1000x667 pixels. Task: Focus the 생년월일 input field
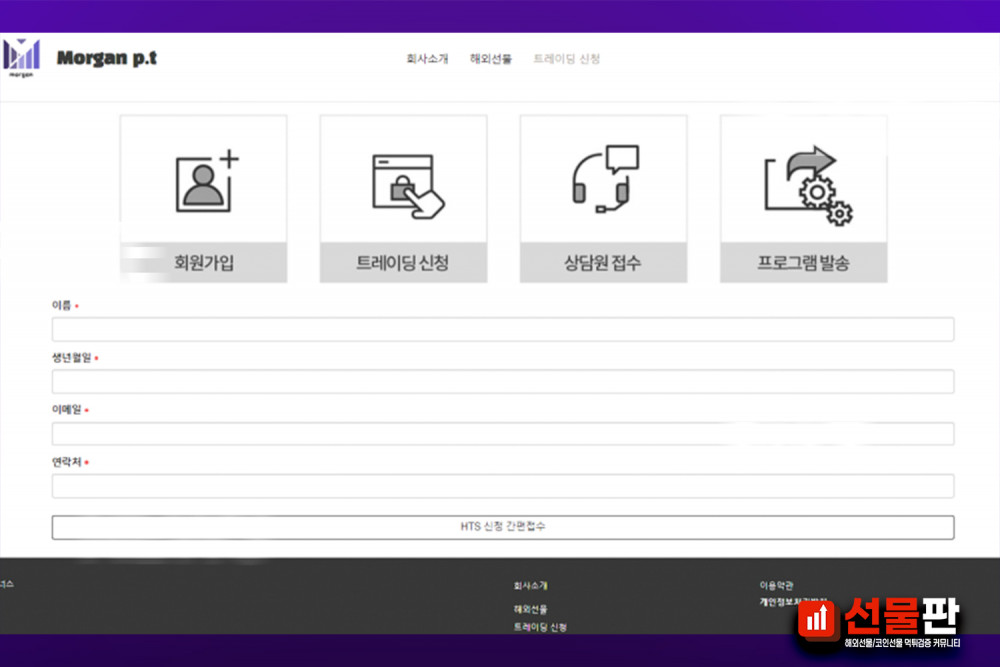tap(502, 381)
